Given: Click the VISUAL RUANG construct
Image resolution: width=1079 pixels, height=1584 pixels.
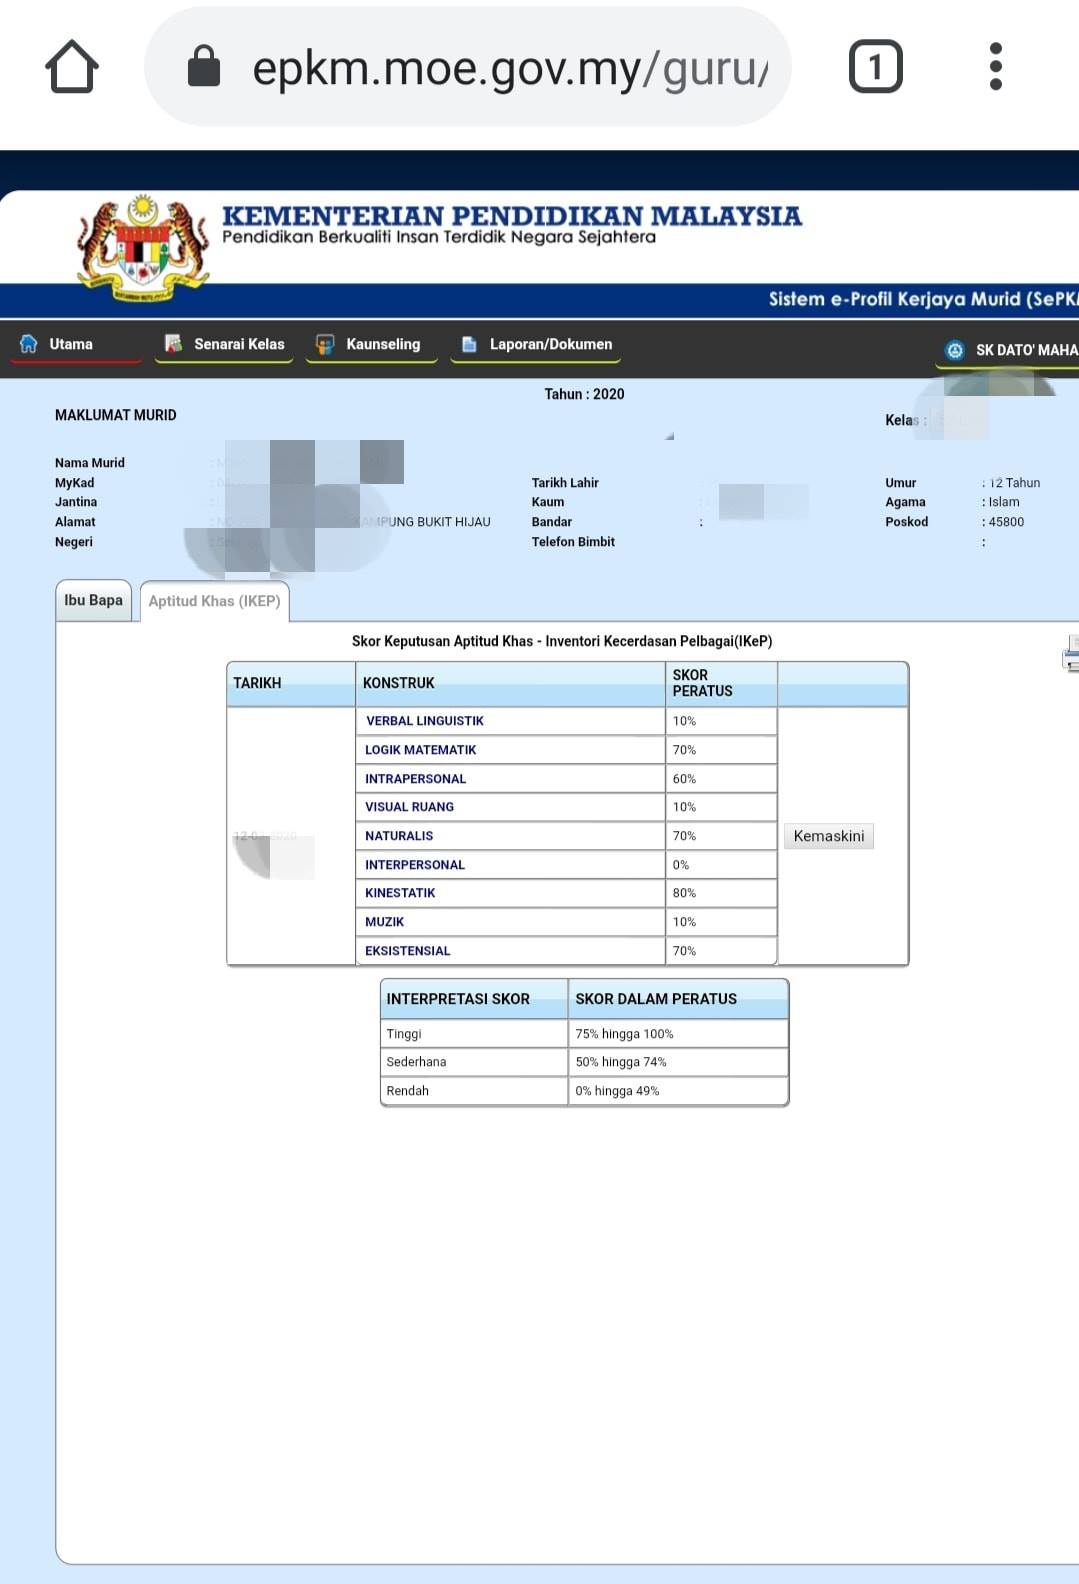Looking at the screenshot, I should point(409,807).
